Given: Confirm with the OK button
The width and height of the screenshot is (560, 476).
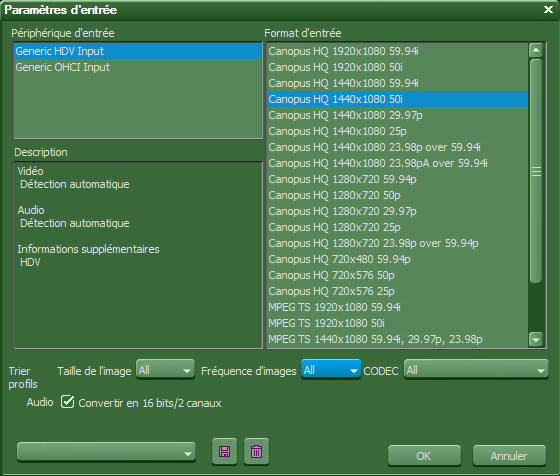Looking at the screenshot, I should click(424, 456).
